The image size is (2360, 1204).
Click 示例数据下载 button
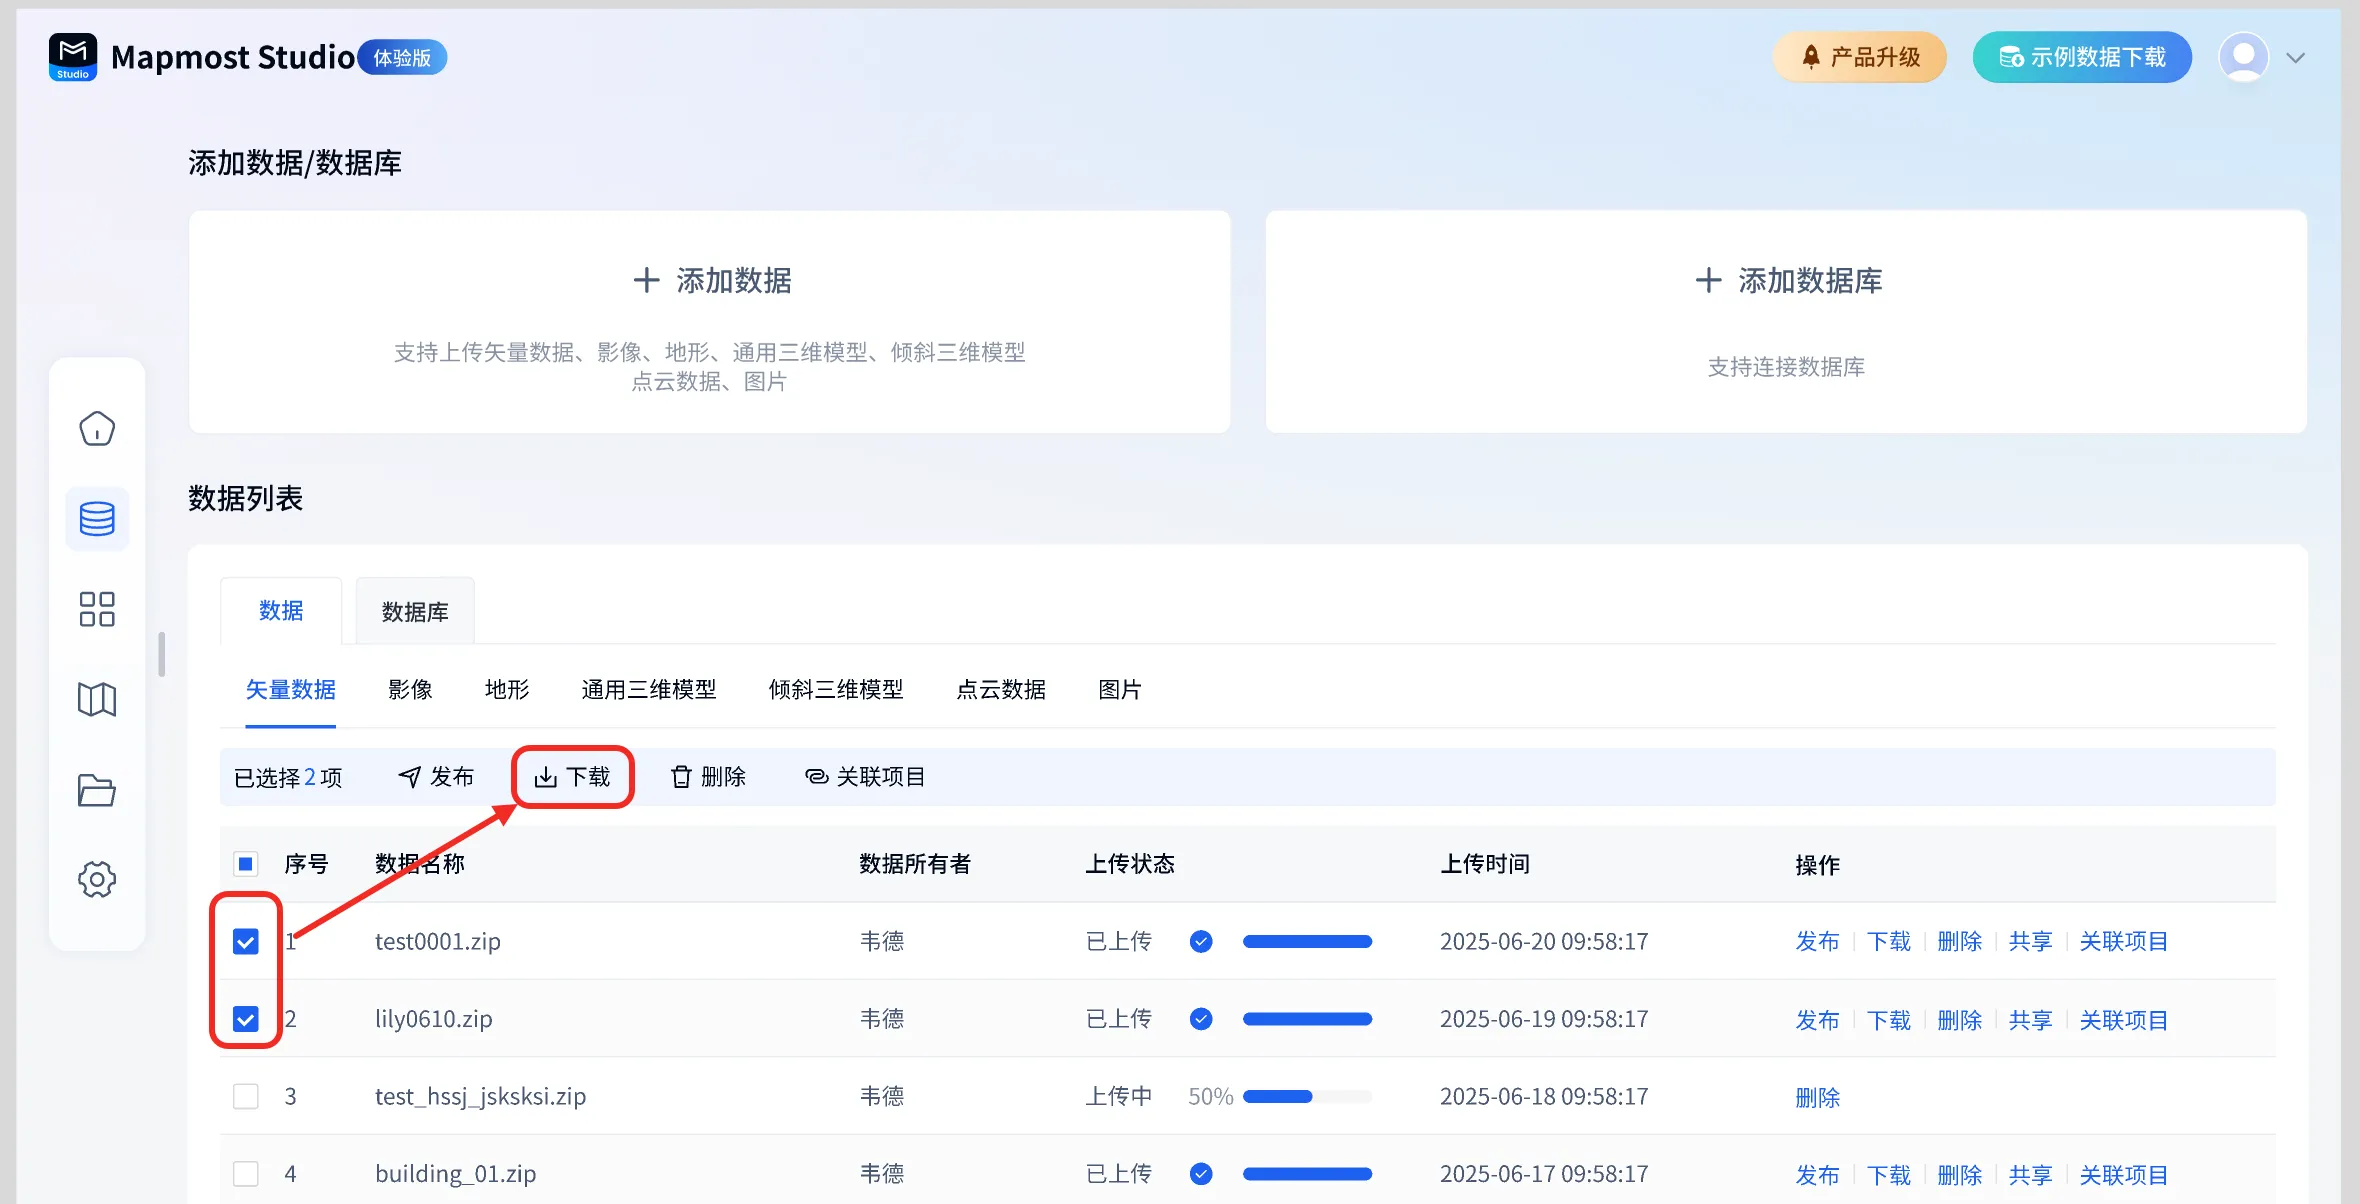[2082, 57]
